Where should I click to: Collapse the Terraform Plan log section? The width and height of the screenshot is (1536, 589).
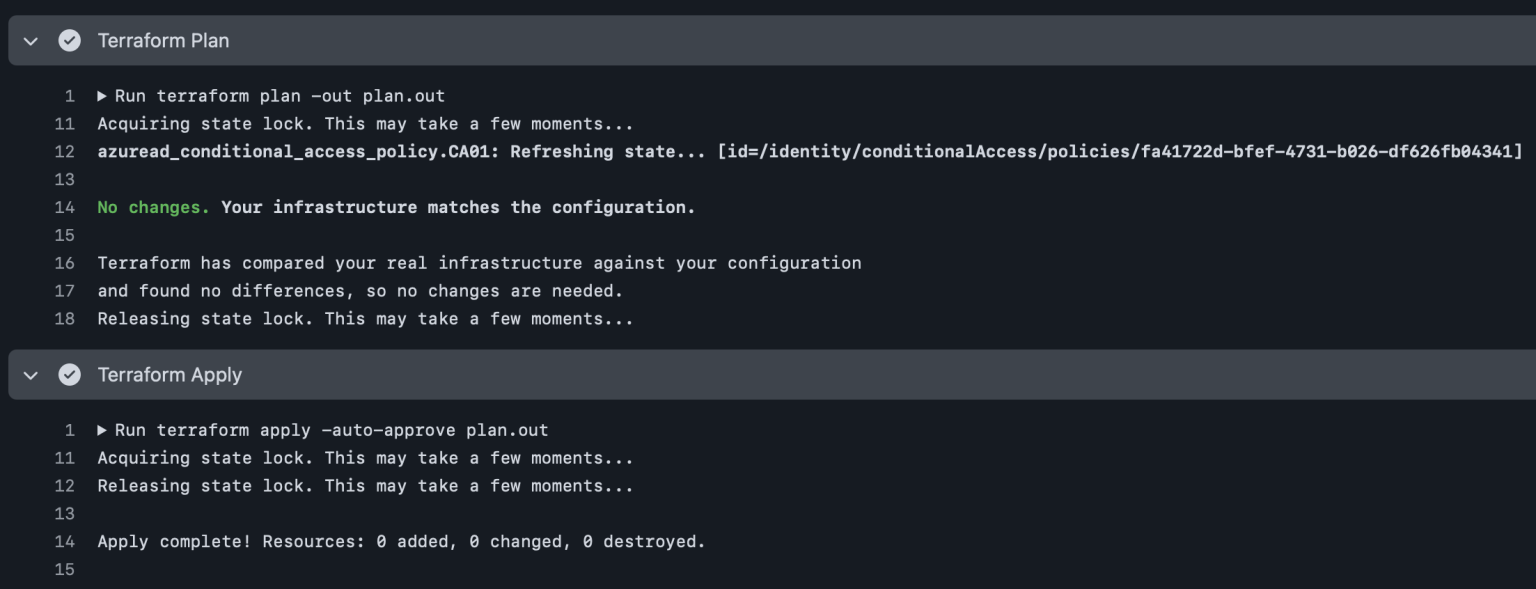(29, 41)
